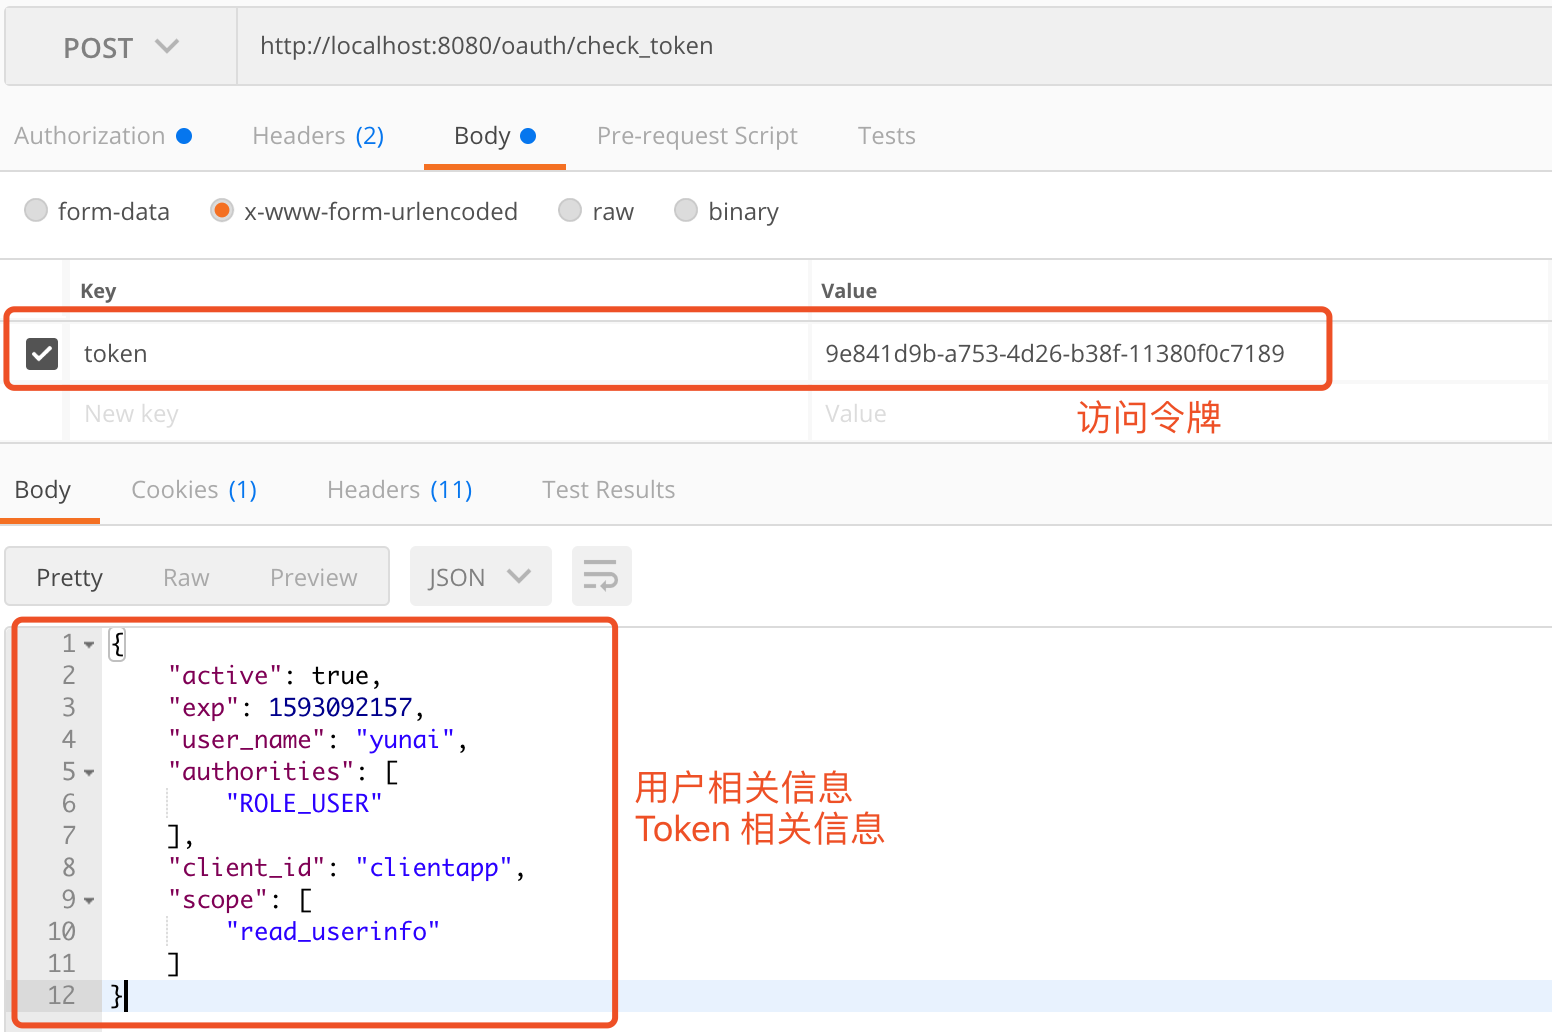The height and width of the screenshot is (1032, 1552).
Task: Uncheck the token parameter checkbox
Action: (x=42, y=353)
